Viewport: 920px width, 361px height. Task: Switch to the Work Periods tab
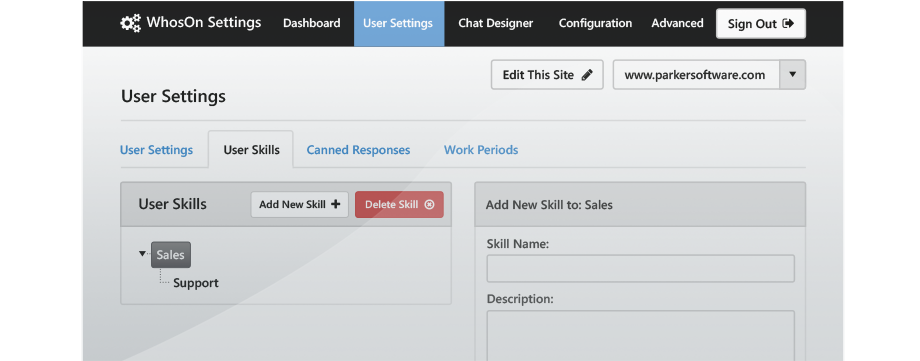pos(481,150)
